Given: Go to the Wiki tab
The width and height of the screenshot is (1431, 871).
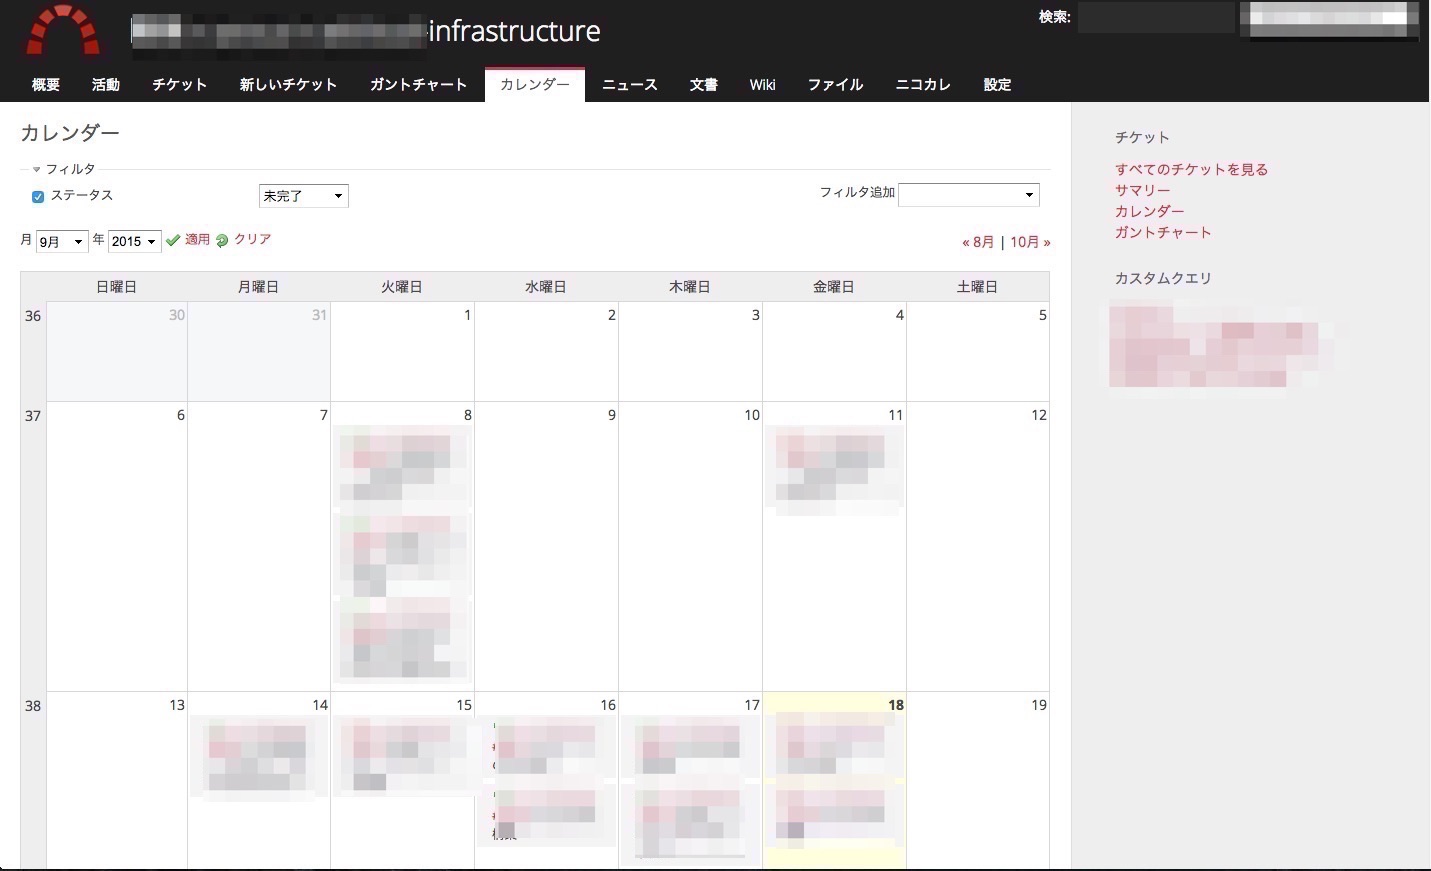Looking at the screenshot, I should (x=762, y=85).
